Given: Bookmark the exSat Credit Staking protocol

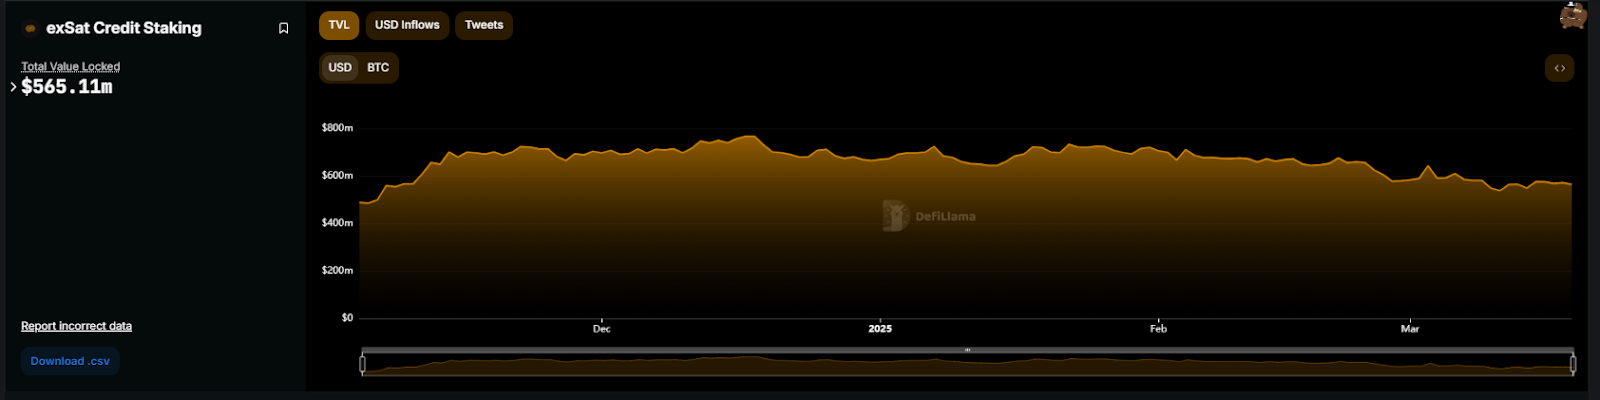Looking at the screenshot, I should pos(284,28).
